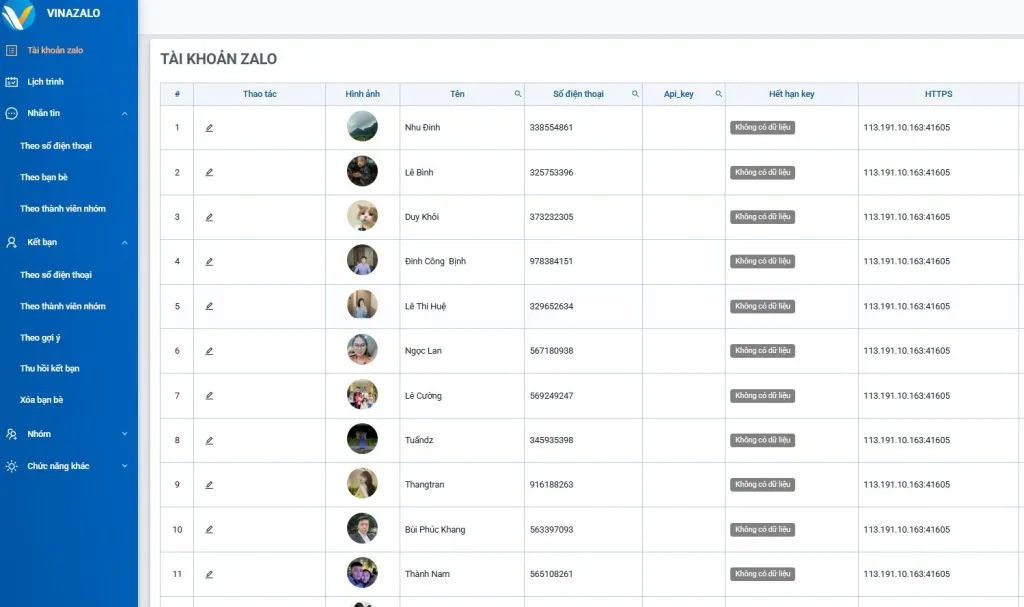Click Lê Bình's avatar thumbnail

[362, 172]
